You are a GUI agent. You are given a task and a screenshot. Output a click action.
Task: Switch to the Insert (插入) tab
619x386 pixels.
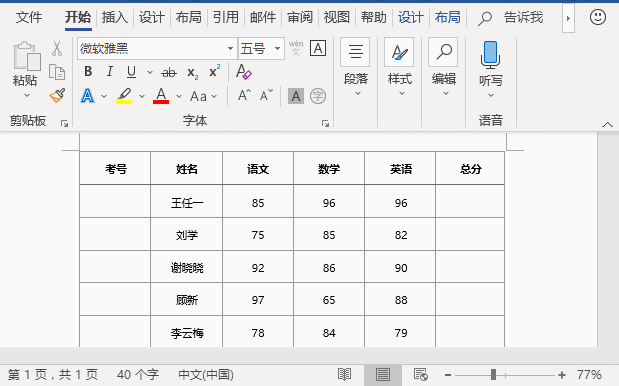pos(114,17)
